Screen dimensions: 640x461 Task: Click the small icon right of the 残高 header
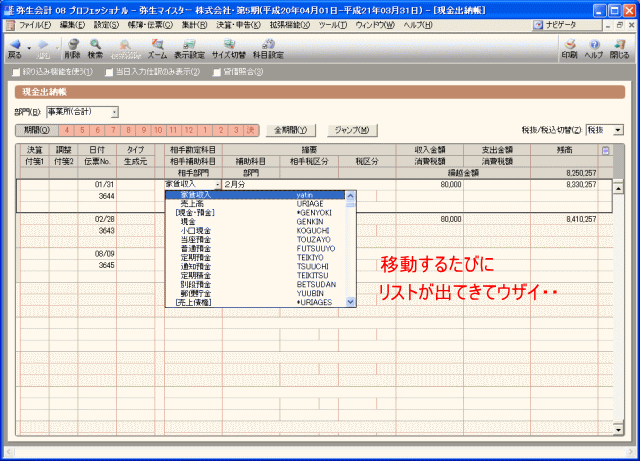tap(606, 151)
